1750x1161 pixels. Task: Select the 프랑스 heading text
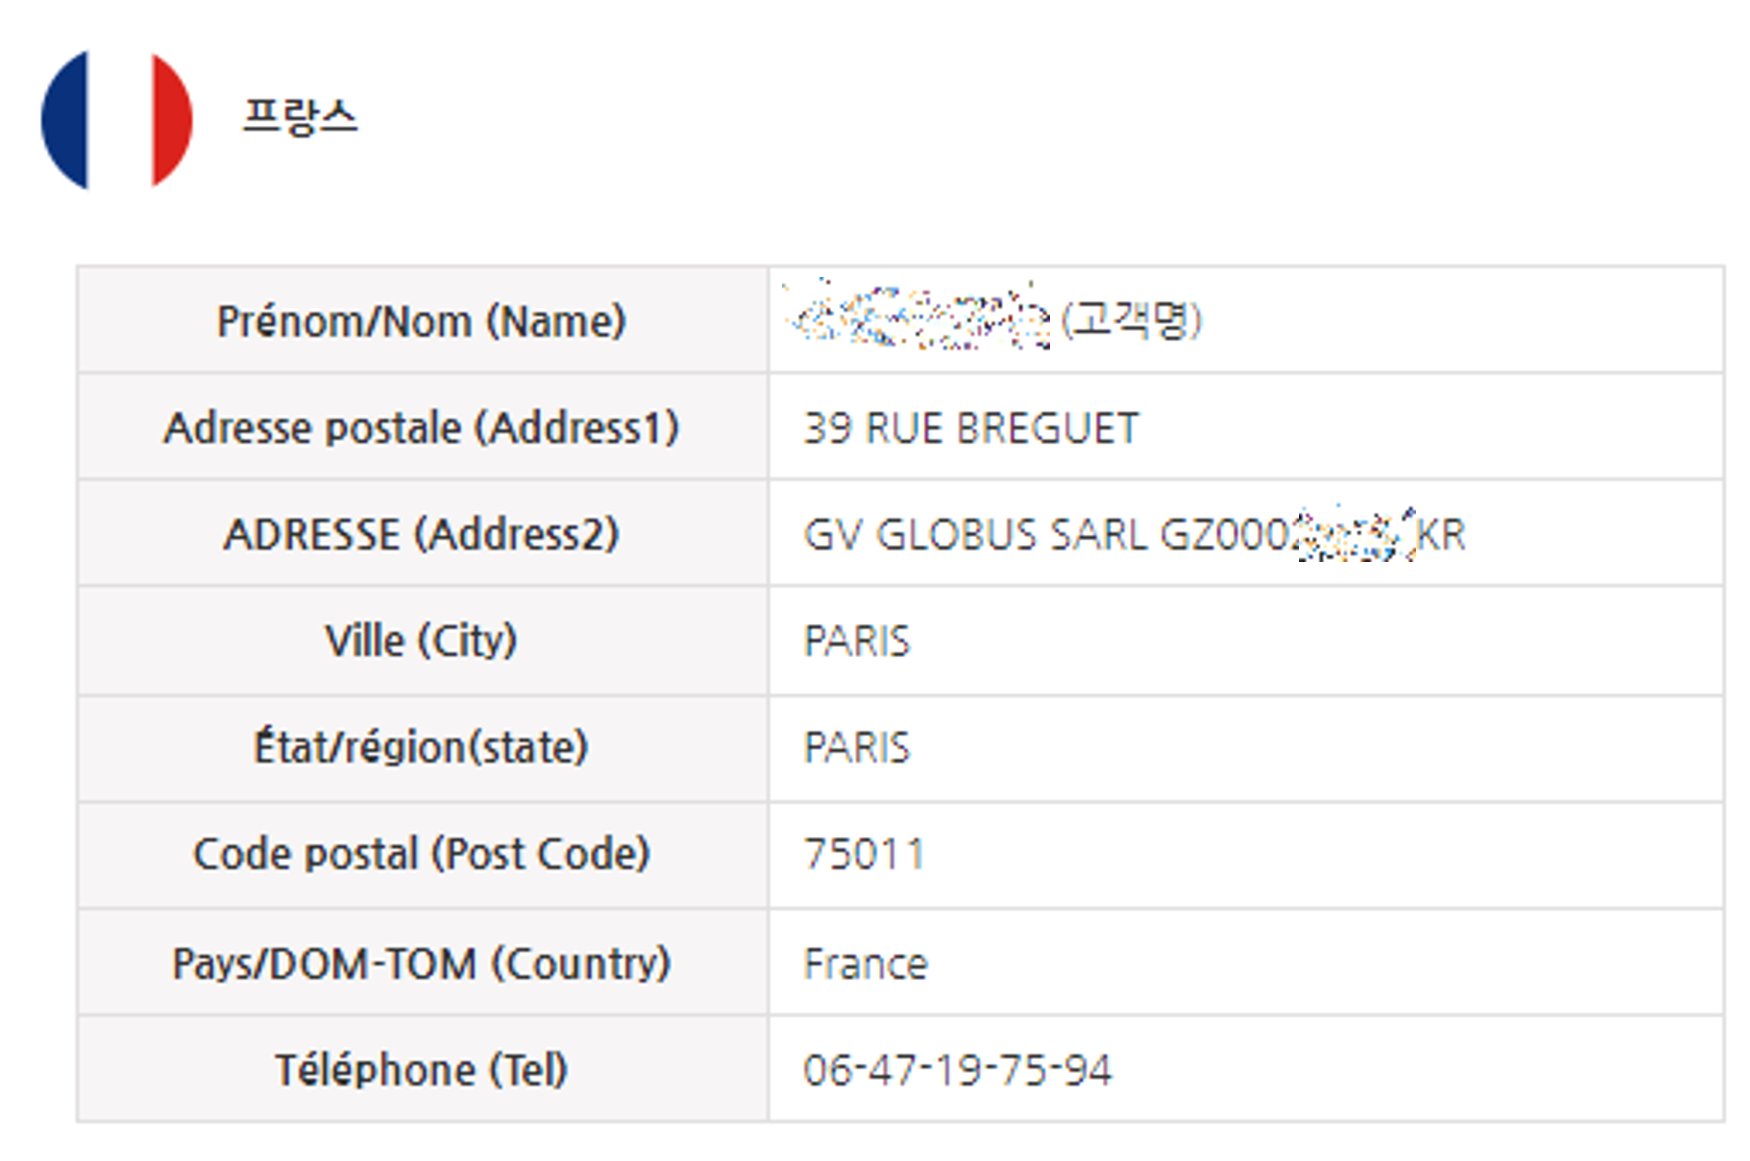tap(300, 118)
